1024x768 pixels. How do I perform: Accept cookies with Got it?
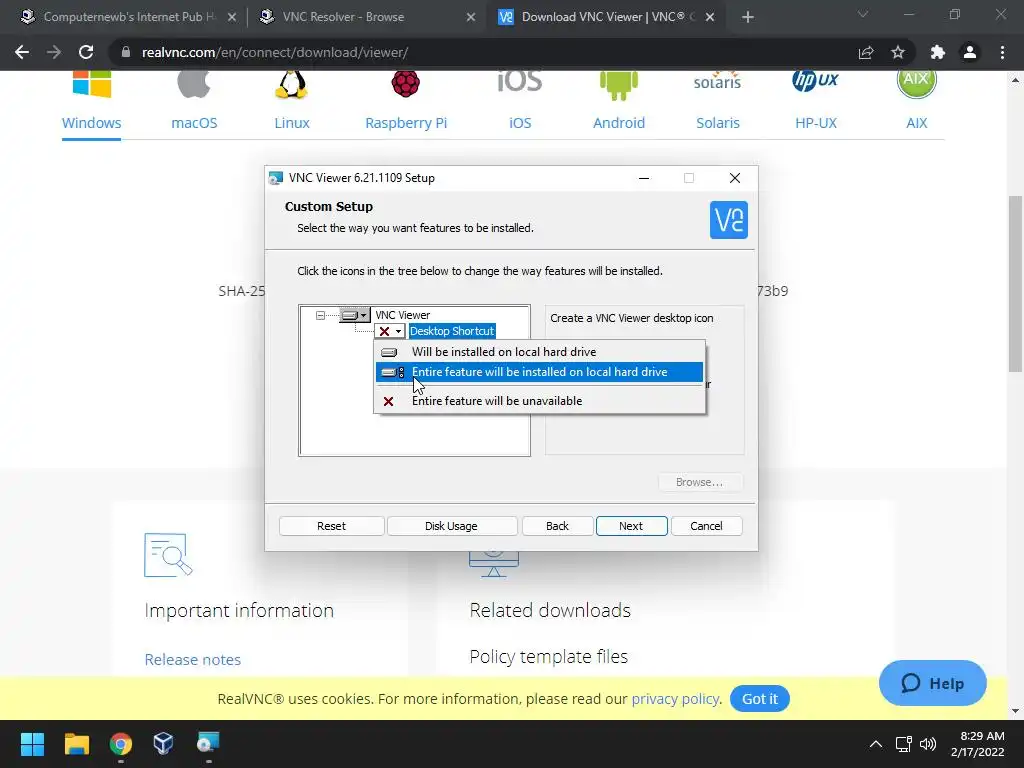[x=760, y=699]
